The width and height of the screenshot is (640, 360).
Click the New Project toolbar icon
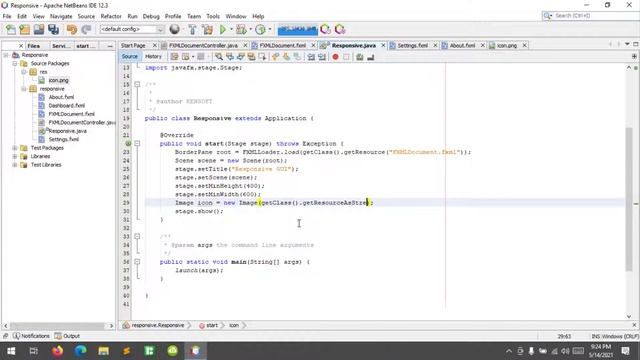click(x=24, y=29)
